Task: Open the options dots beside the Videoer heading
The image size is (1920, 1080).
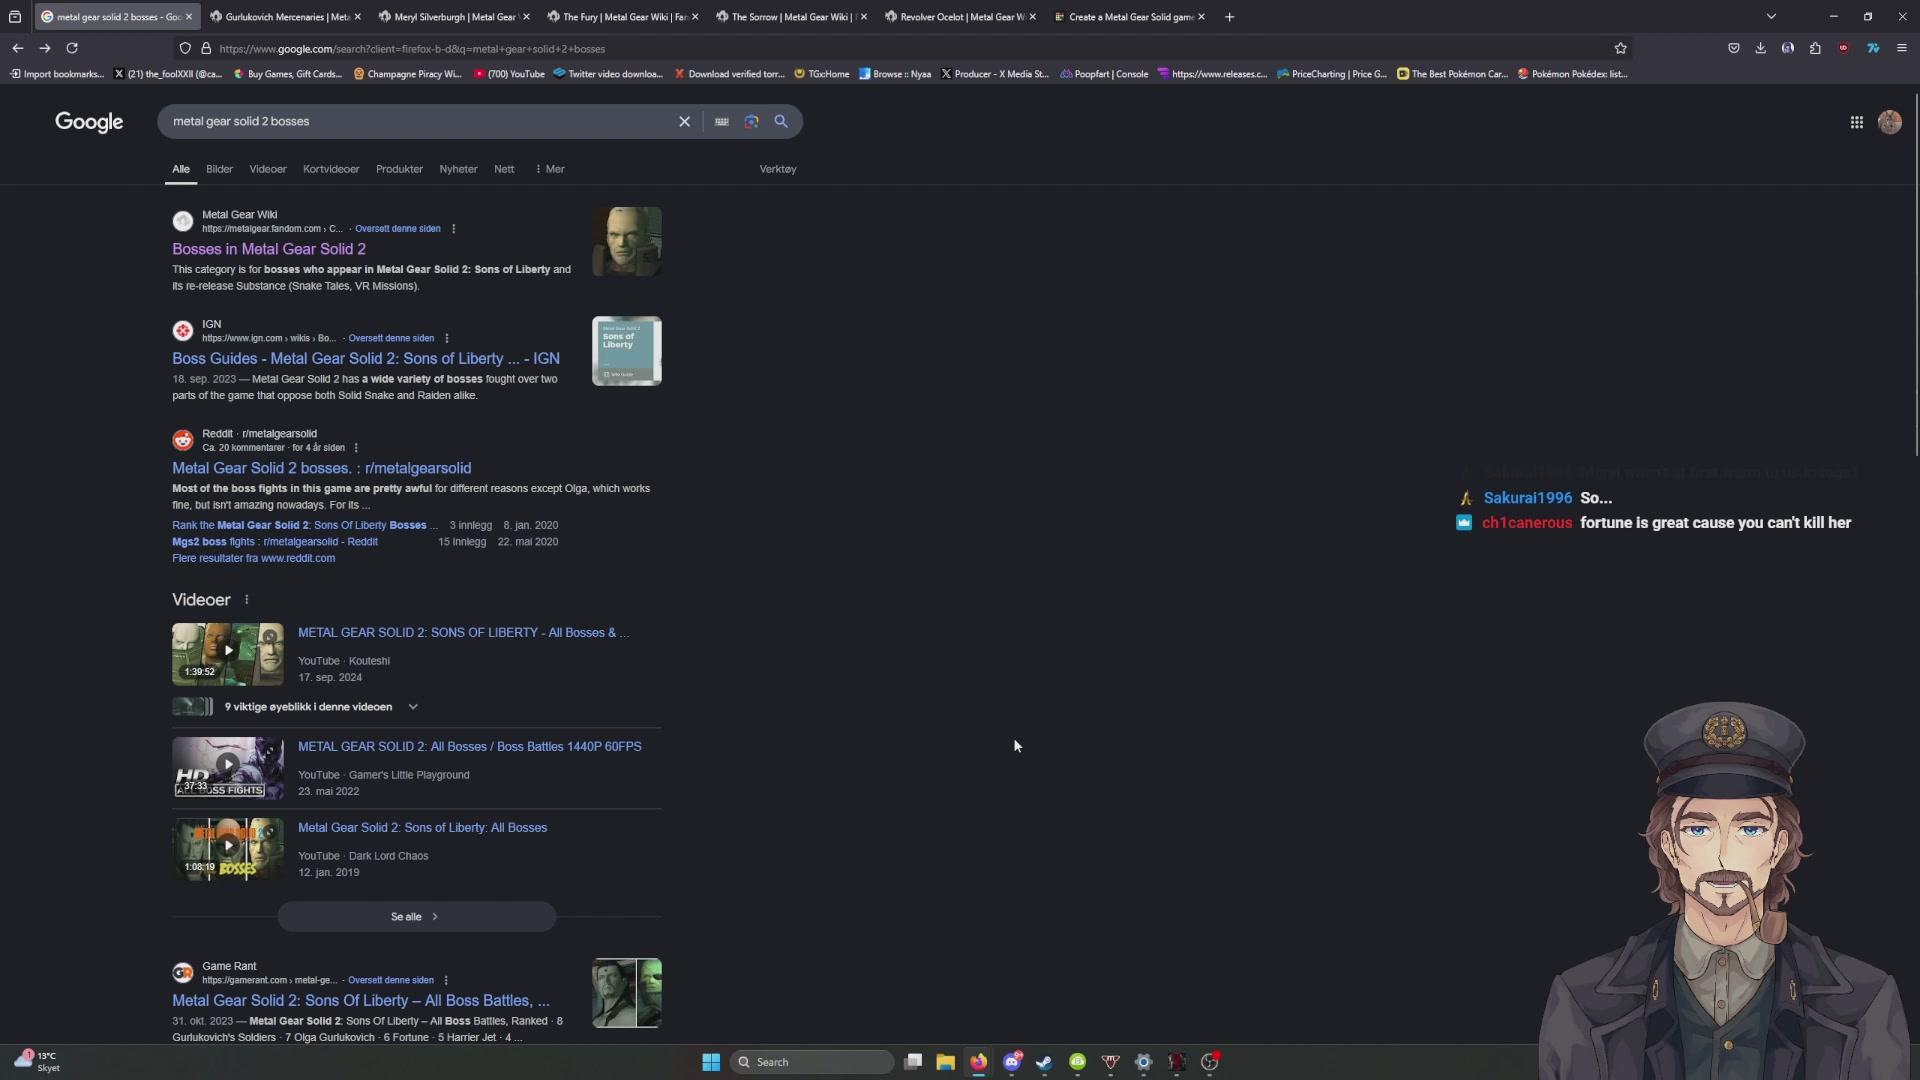Action: (246, 599)
